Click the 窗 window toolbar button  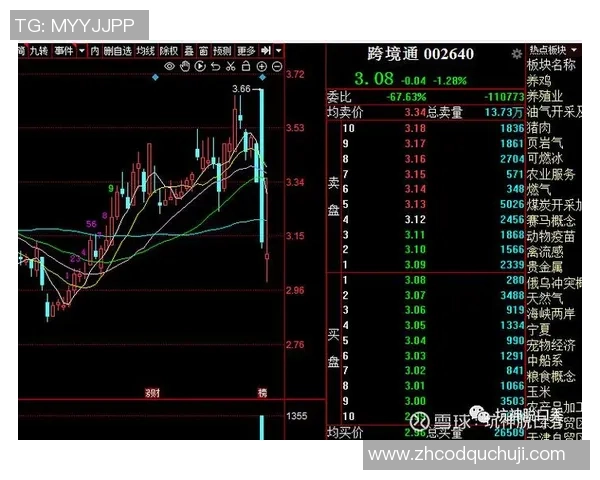[x=204, y=51]
